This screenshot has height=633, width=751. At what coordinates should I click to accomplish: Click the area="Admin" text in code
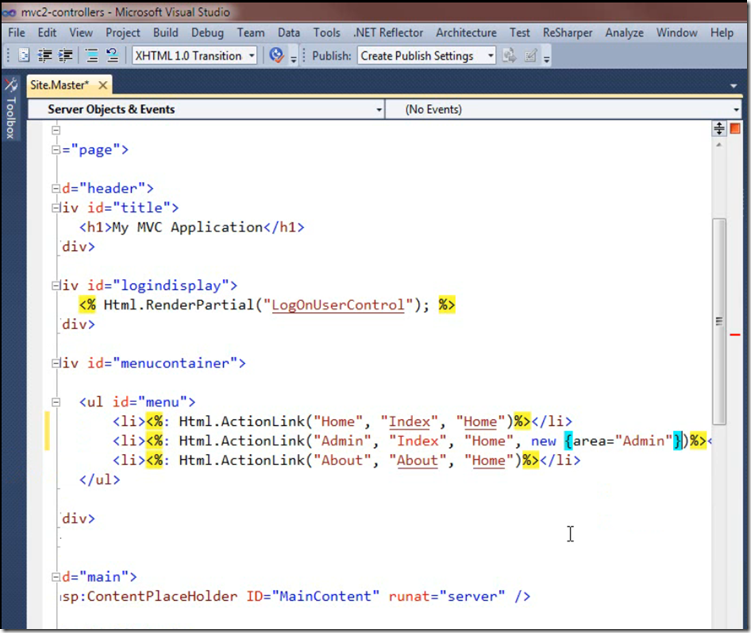tap(623, 441)
